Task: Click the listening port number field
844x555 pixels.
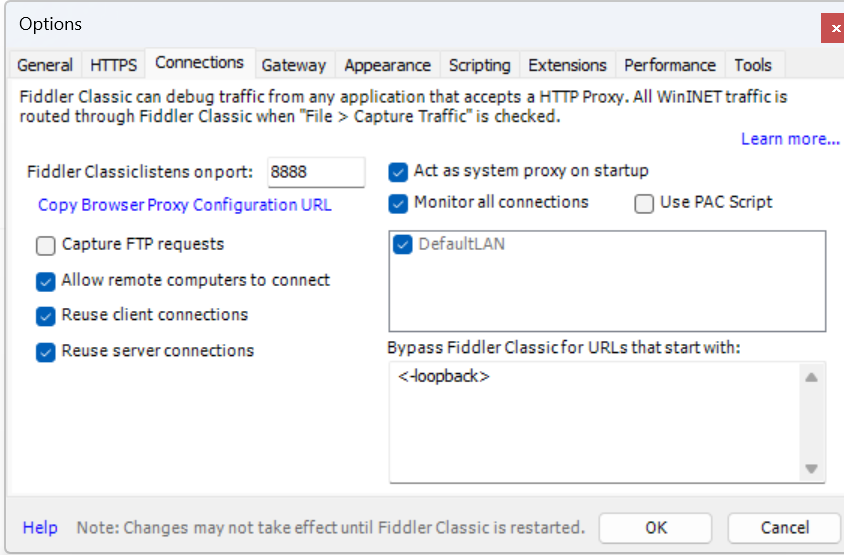Action: pyautogui.click(x=316, y=172)
